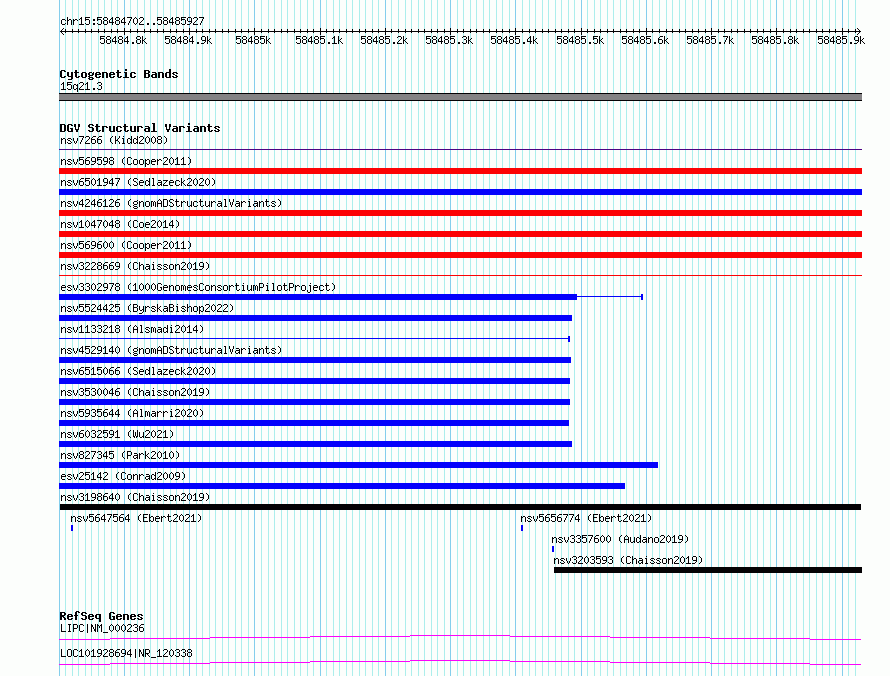This screenshot has width=890, height=676.
Task: Click nsv3228669 (Chaisson2019) label
Action: click(x=135, y=266)
